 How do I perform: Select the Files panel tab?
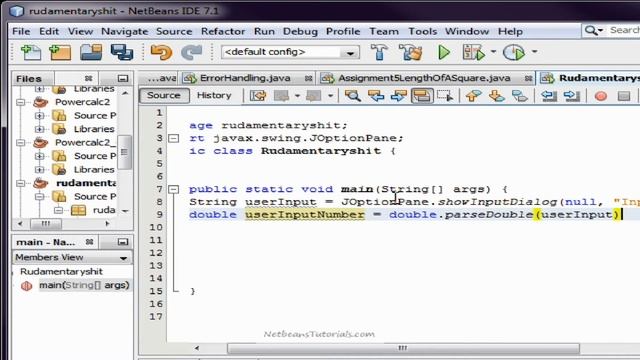29,78
